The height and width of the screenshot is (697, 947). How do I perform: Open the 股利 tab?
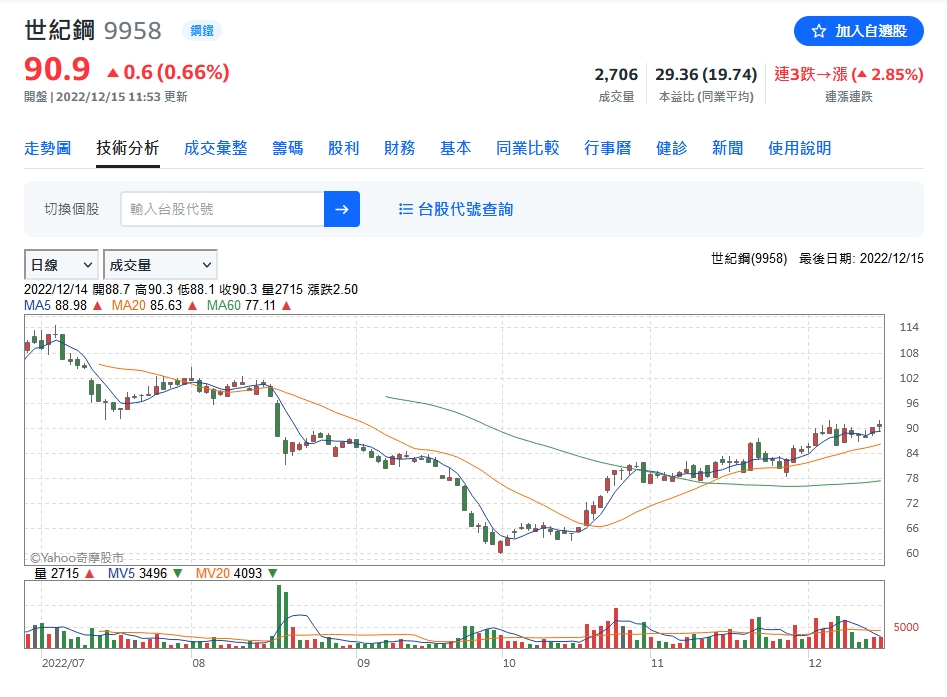coord(344,148)
